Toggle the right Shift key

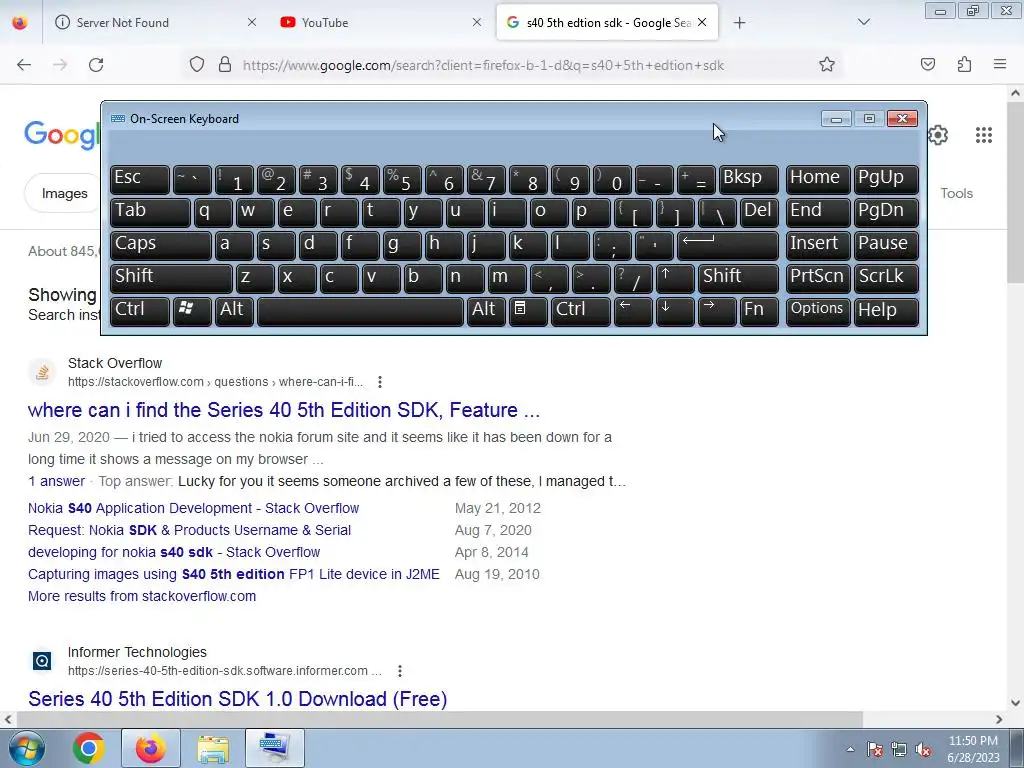point(738,278)
